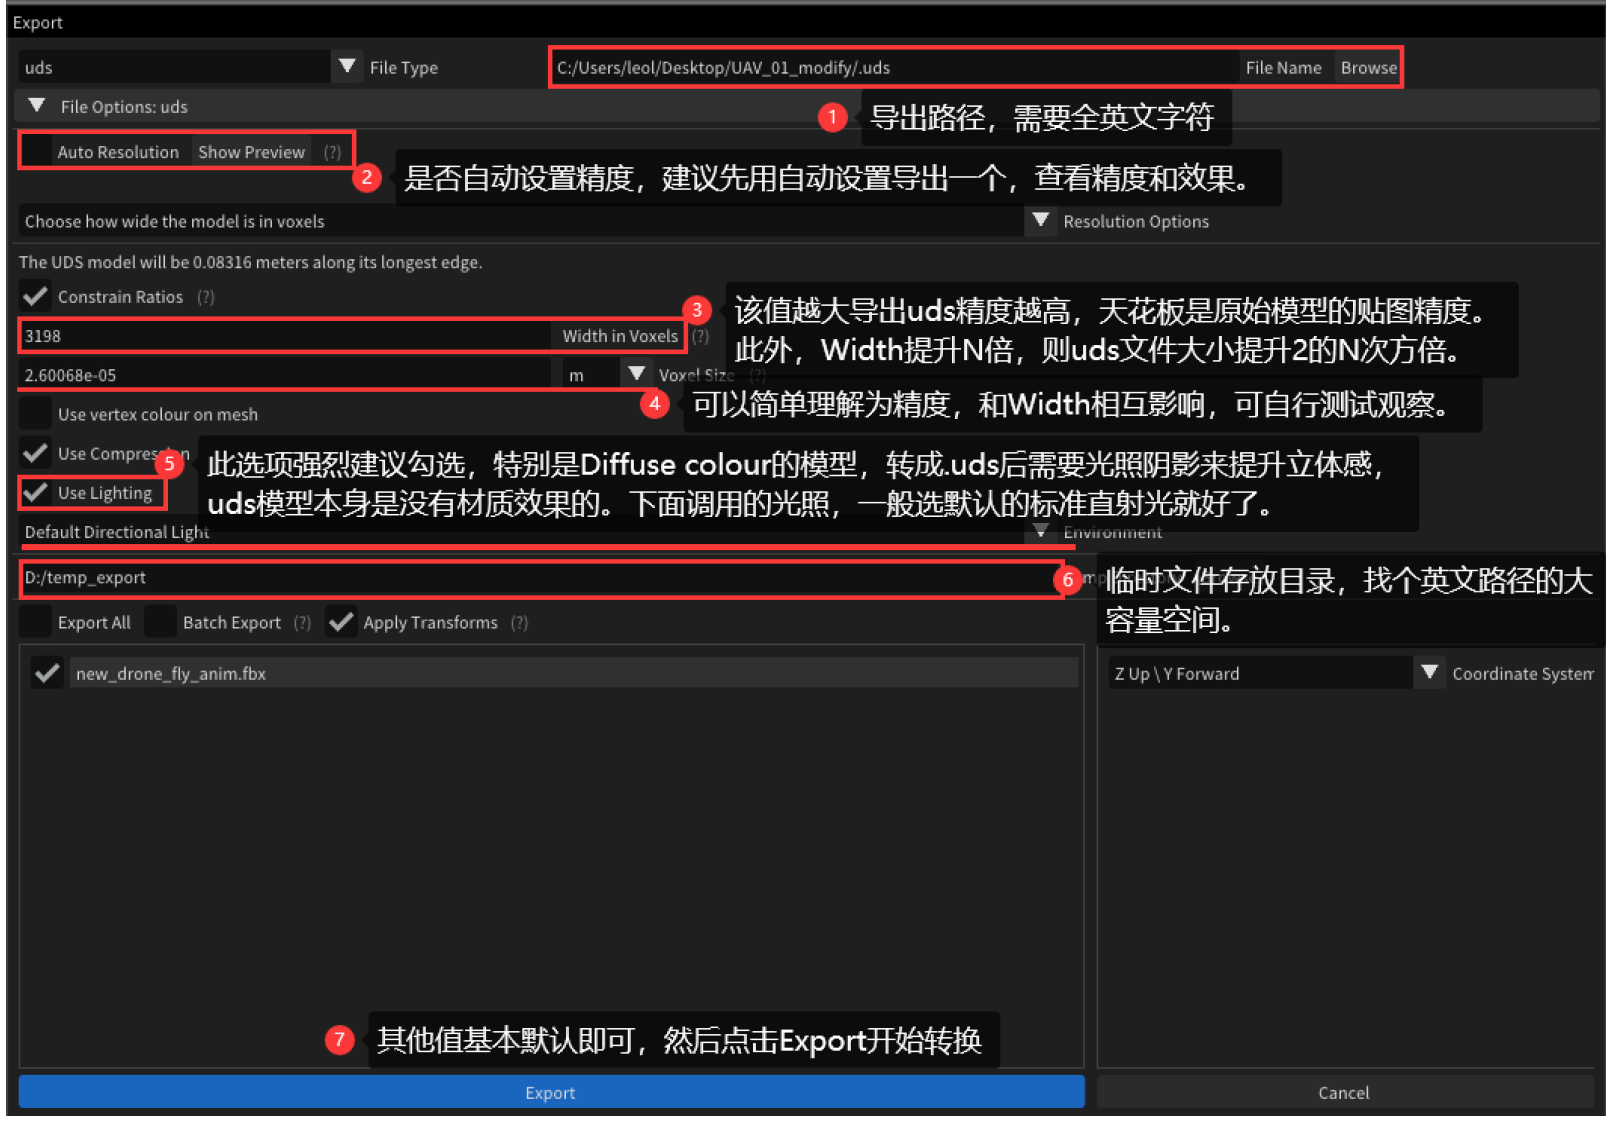1606x1126 pixels.
Task: Open the Default Directional Light environment dropdown
Action: tap(1040, 531)
